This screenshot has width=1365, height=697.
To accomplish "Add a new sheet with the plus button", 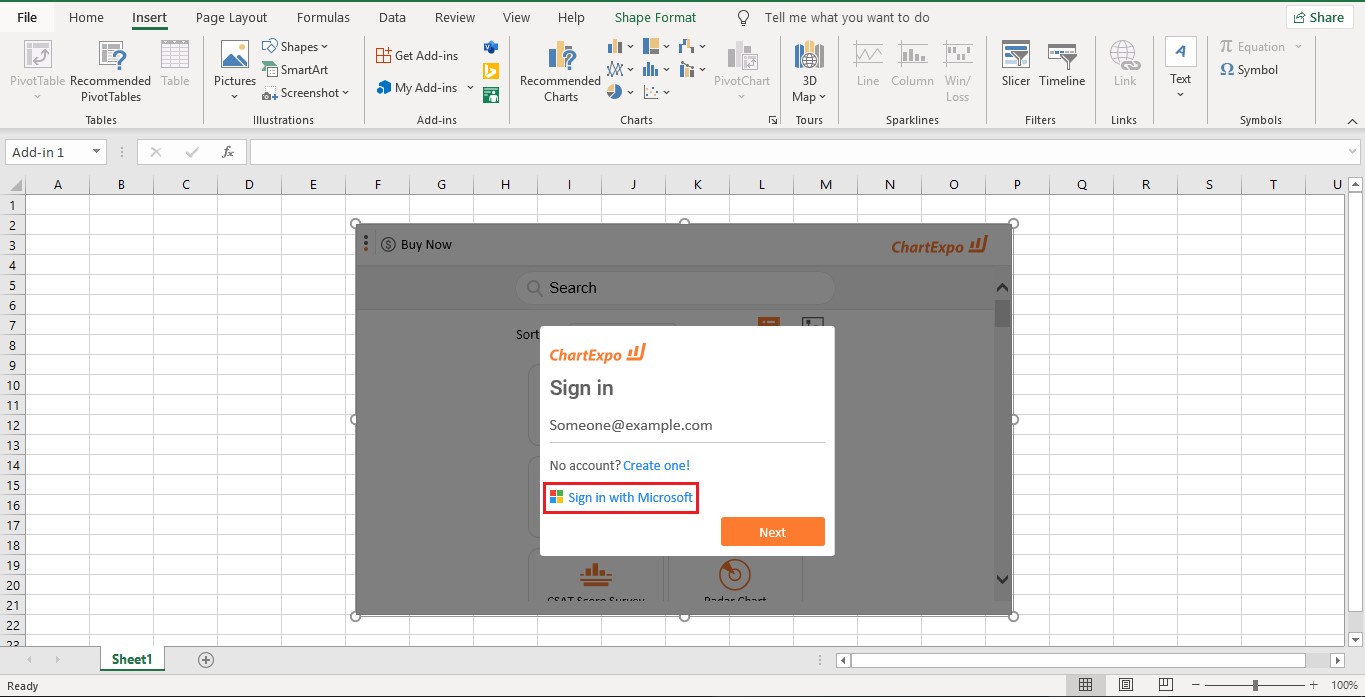I will 206,659.
